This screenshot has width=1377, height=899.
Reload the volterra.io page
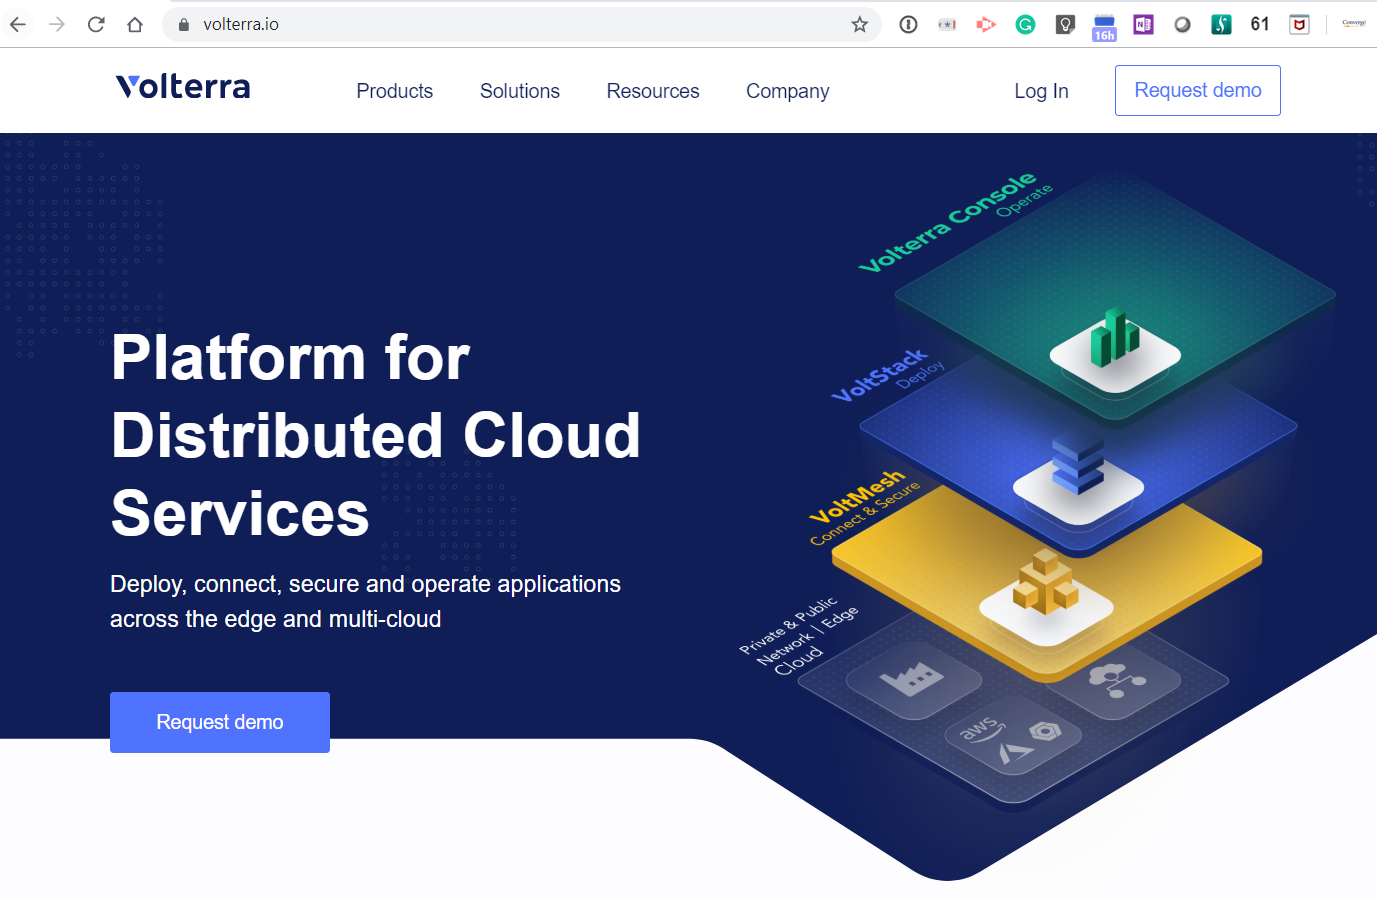coord(96,24)
